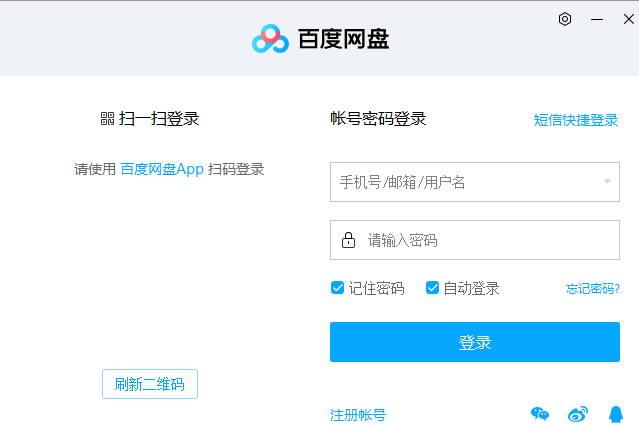Open the 忘记密码? link

[592, 289]
